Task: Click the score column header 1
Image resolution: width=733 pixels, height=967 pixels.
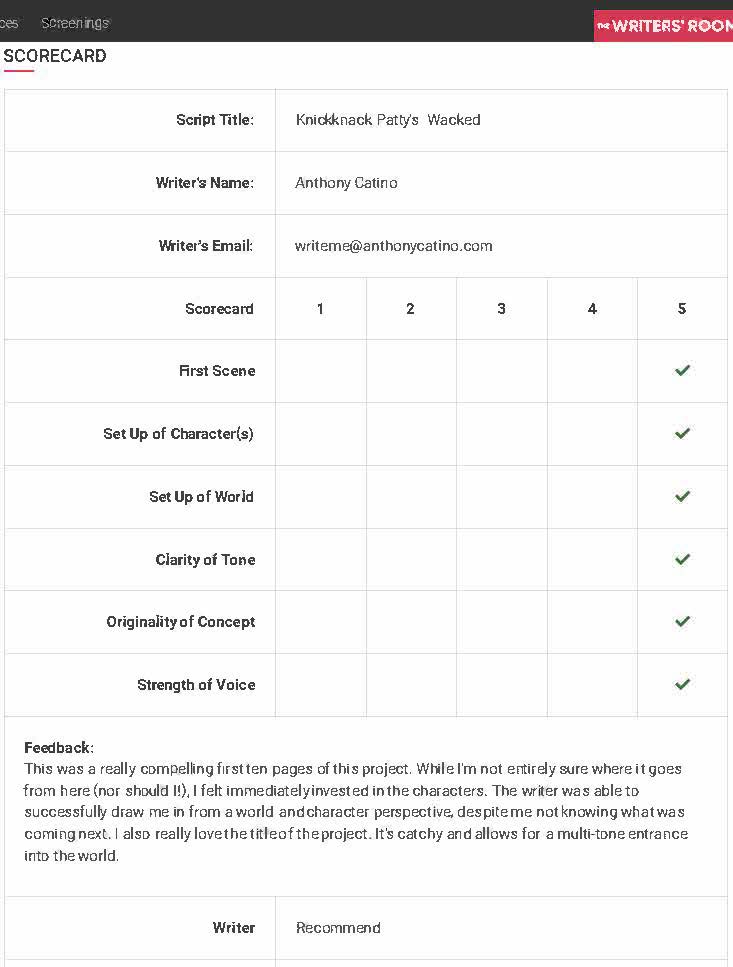Action: pos(320,309)
